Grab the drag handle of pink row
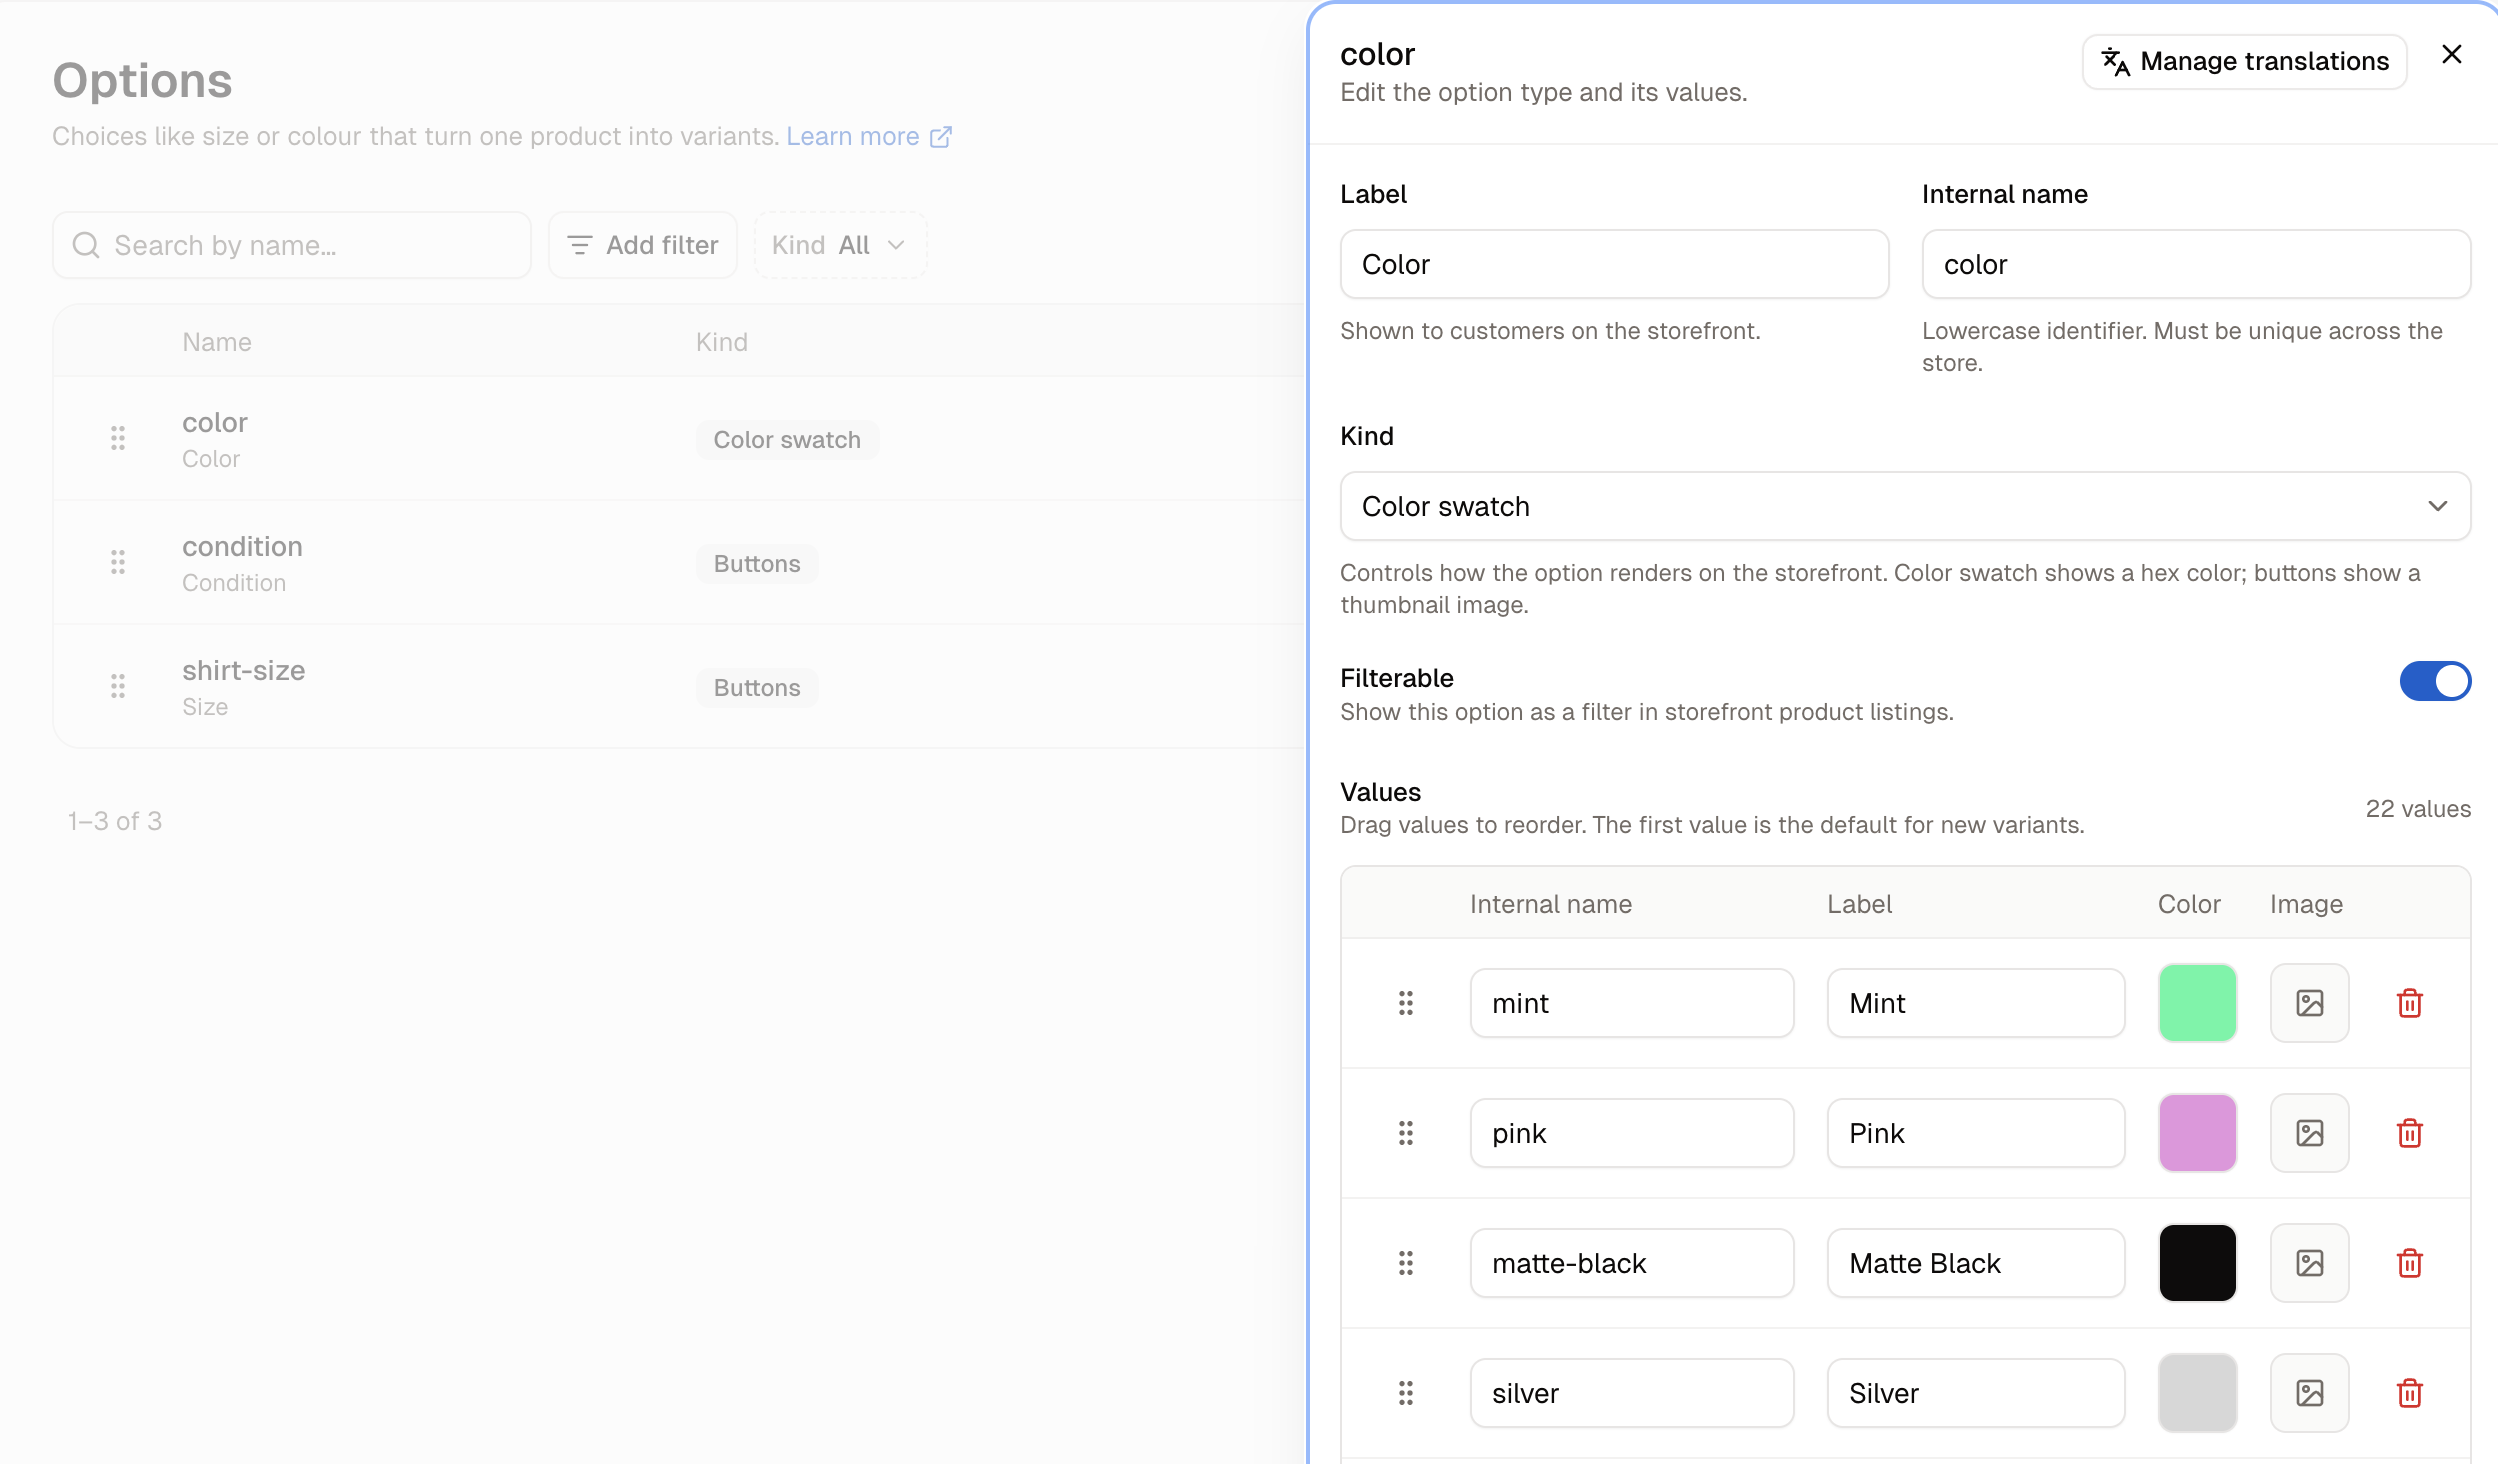Image resolution: width=2498 pixels, height=1464 pixels. point(1405,1133)
